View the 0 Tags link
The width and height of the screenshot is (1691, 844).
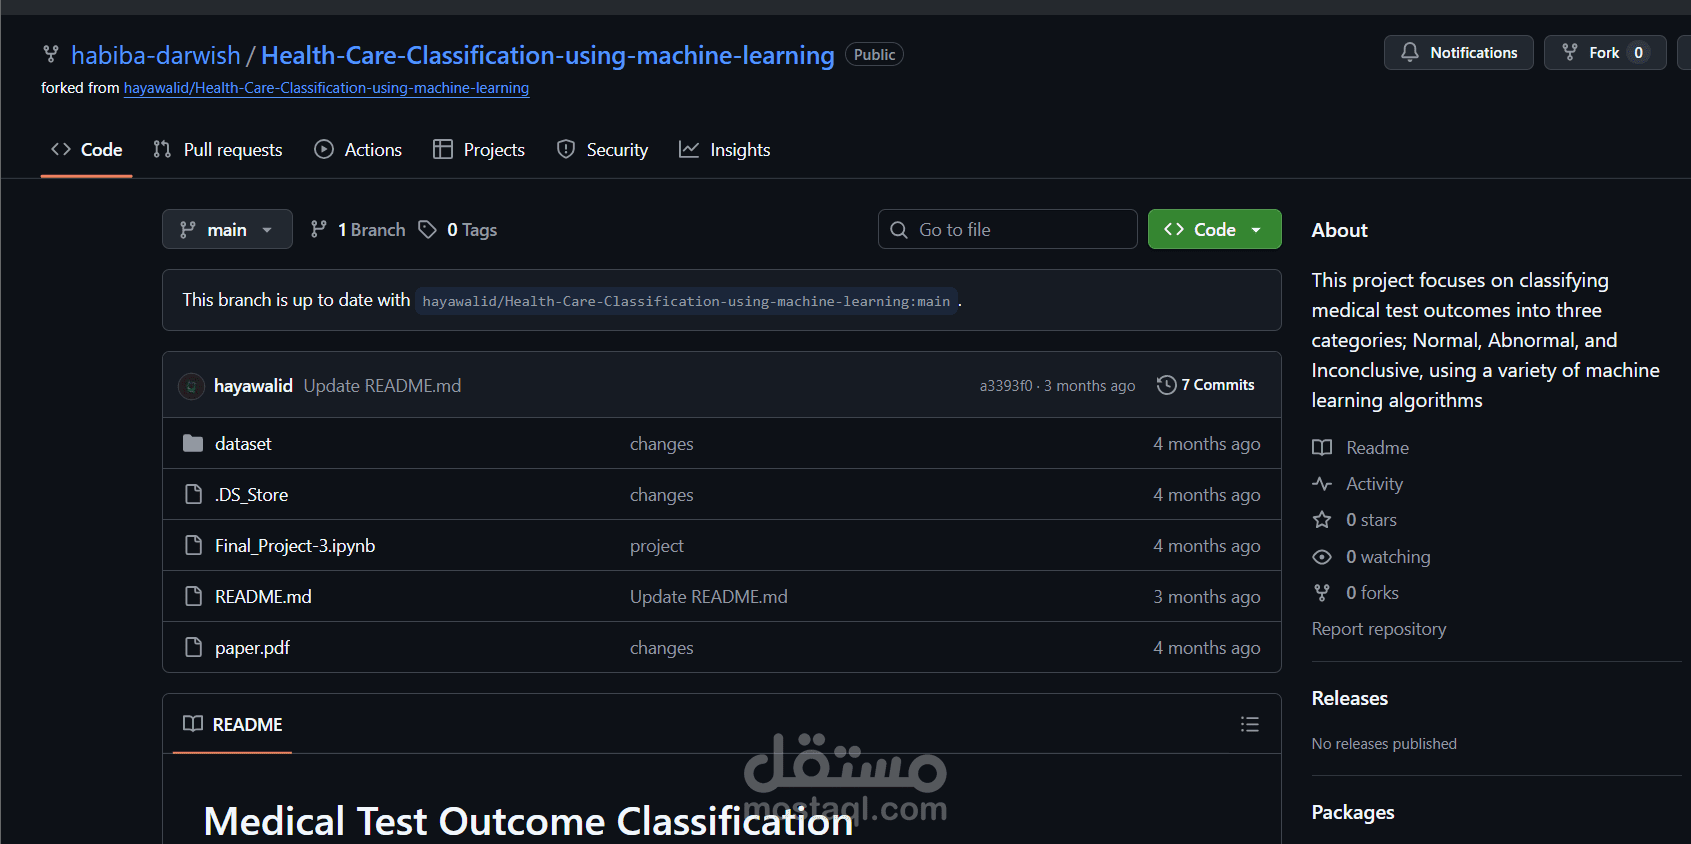pos(458,229)
